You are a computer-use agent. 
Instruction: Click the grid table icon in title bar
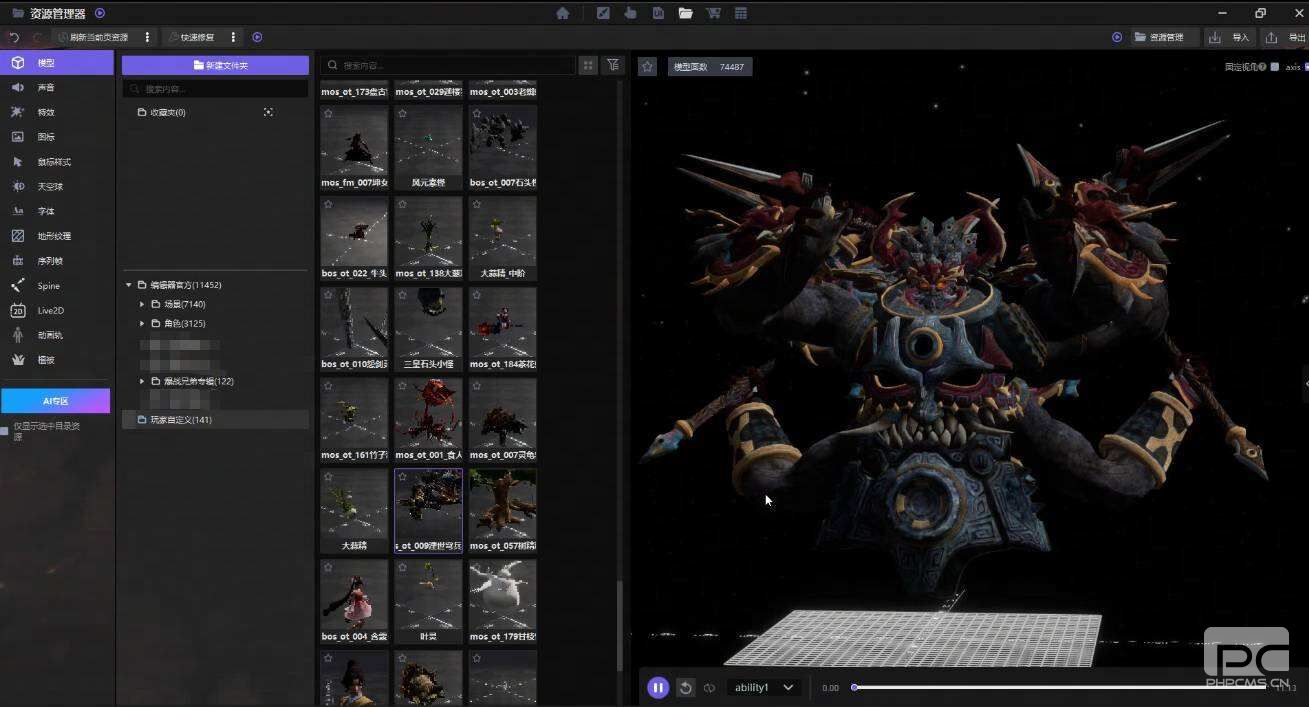[x=741, y=13]
